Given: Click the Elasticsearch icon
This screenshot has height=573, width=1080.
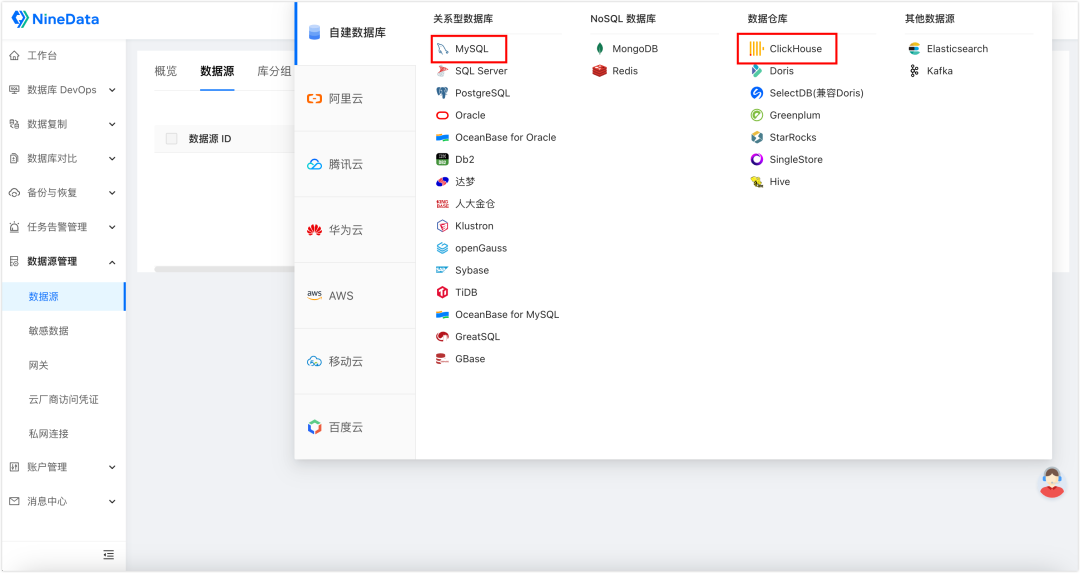Looking at the screenshot, I should [914, 49].
